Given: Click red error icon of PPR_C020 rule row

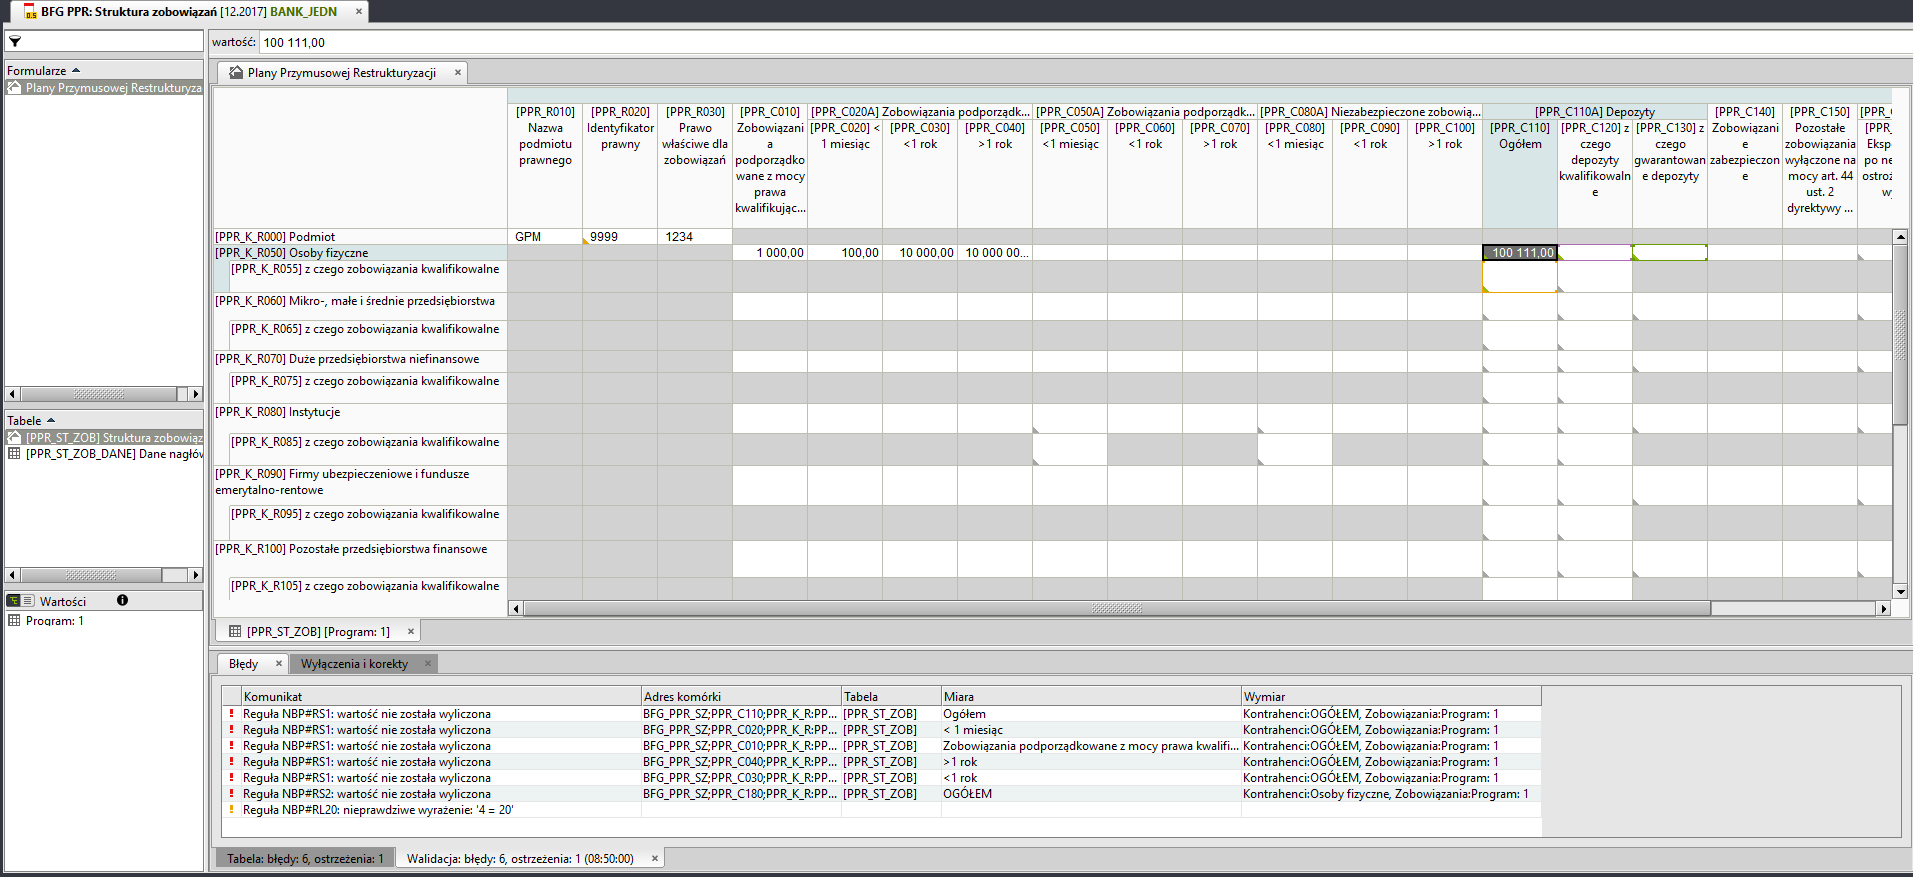Looking at the screenshot, I should 231,730.
